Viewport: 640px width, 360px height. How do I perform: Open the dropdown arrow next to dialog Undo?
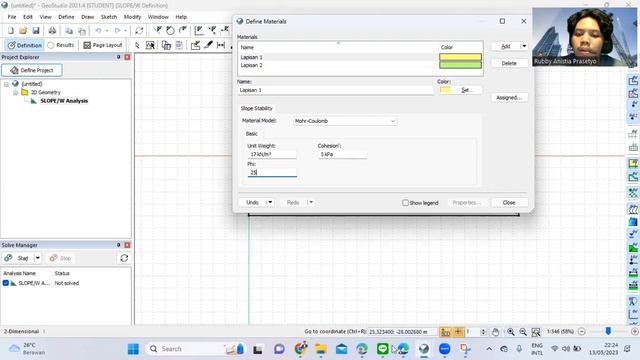(270, 202)
